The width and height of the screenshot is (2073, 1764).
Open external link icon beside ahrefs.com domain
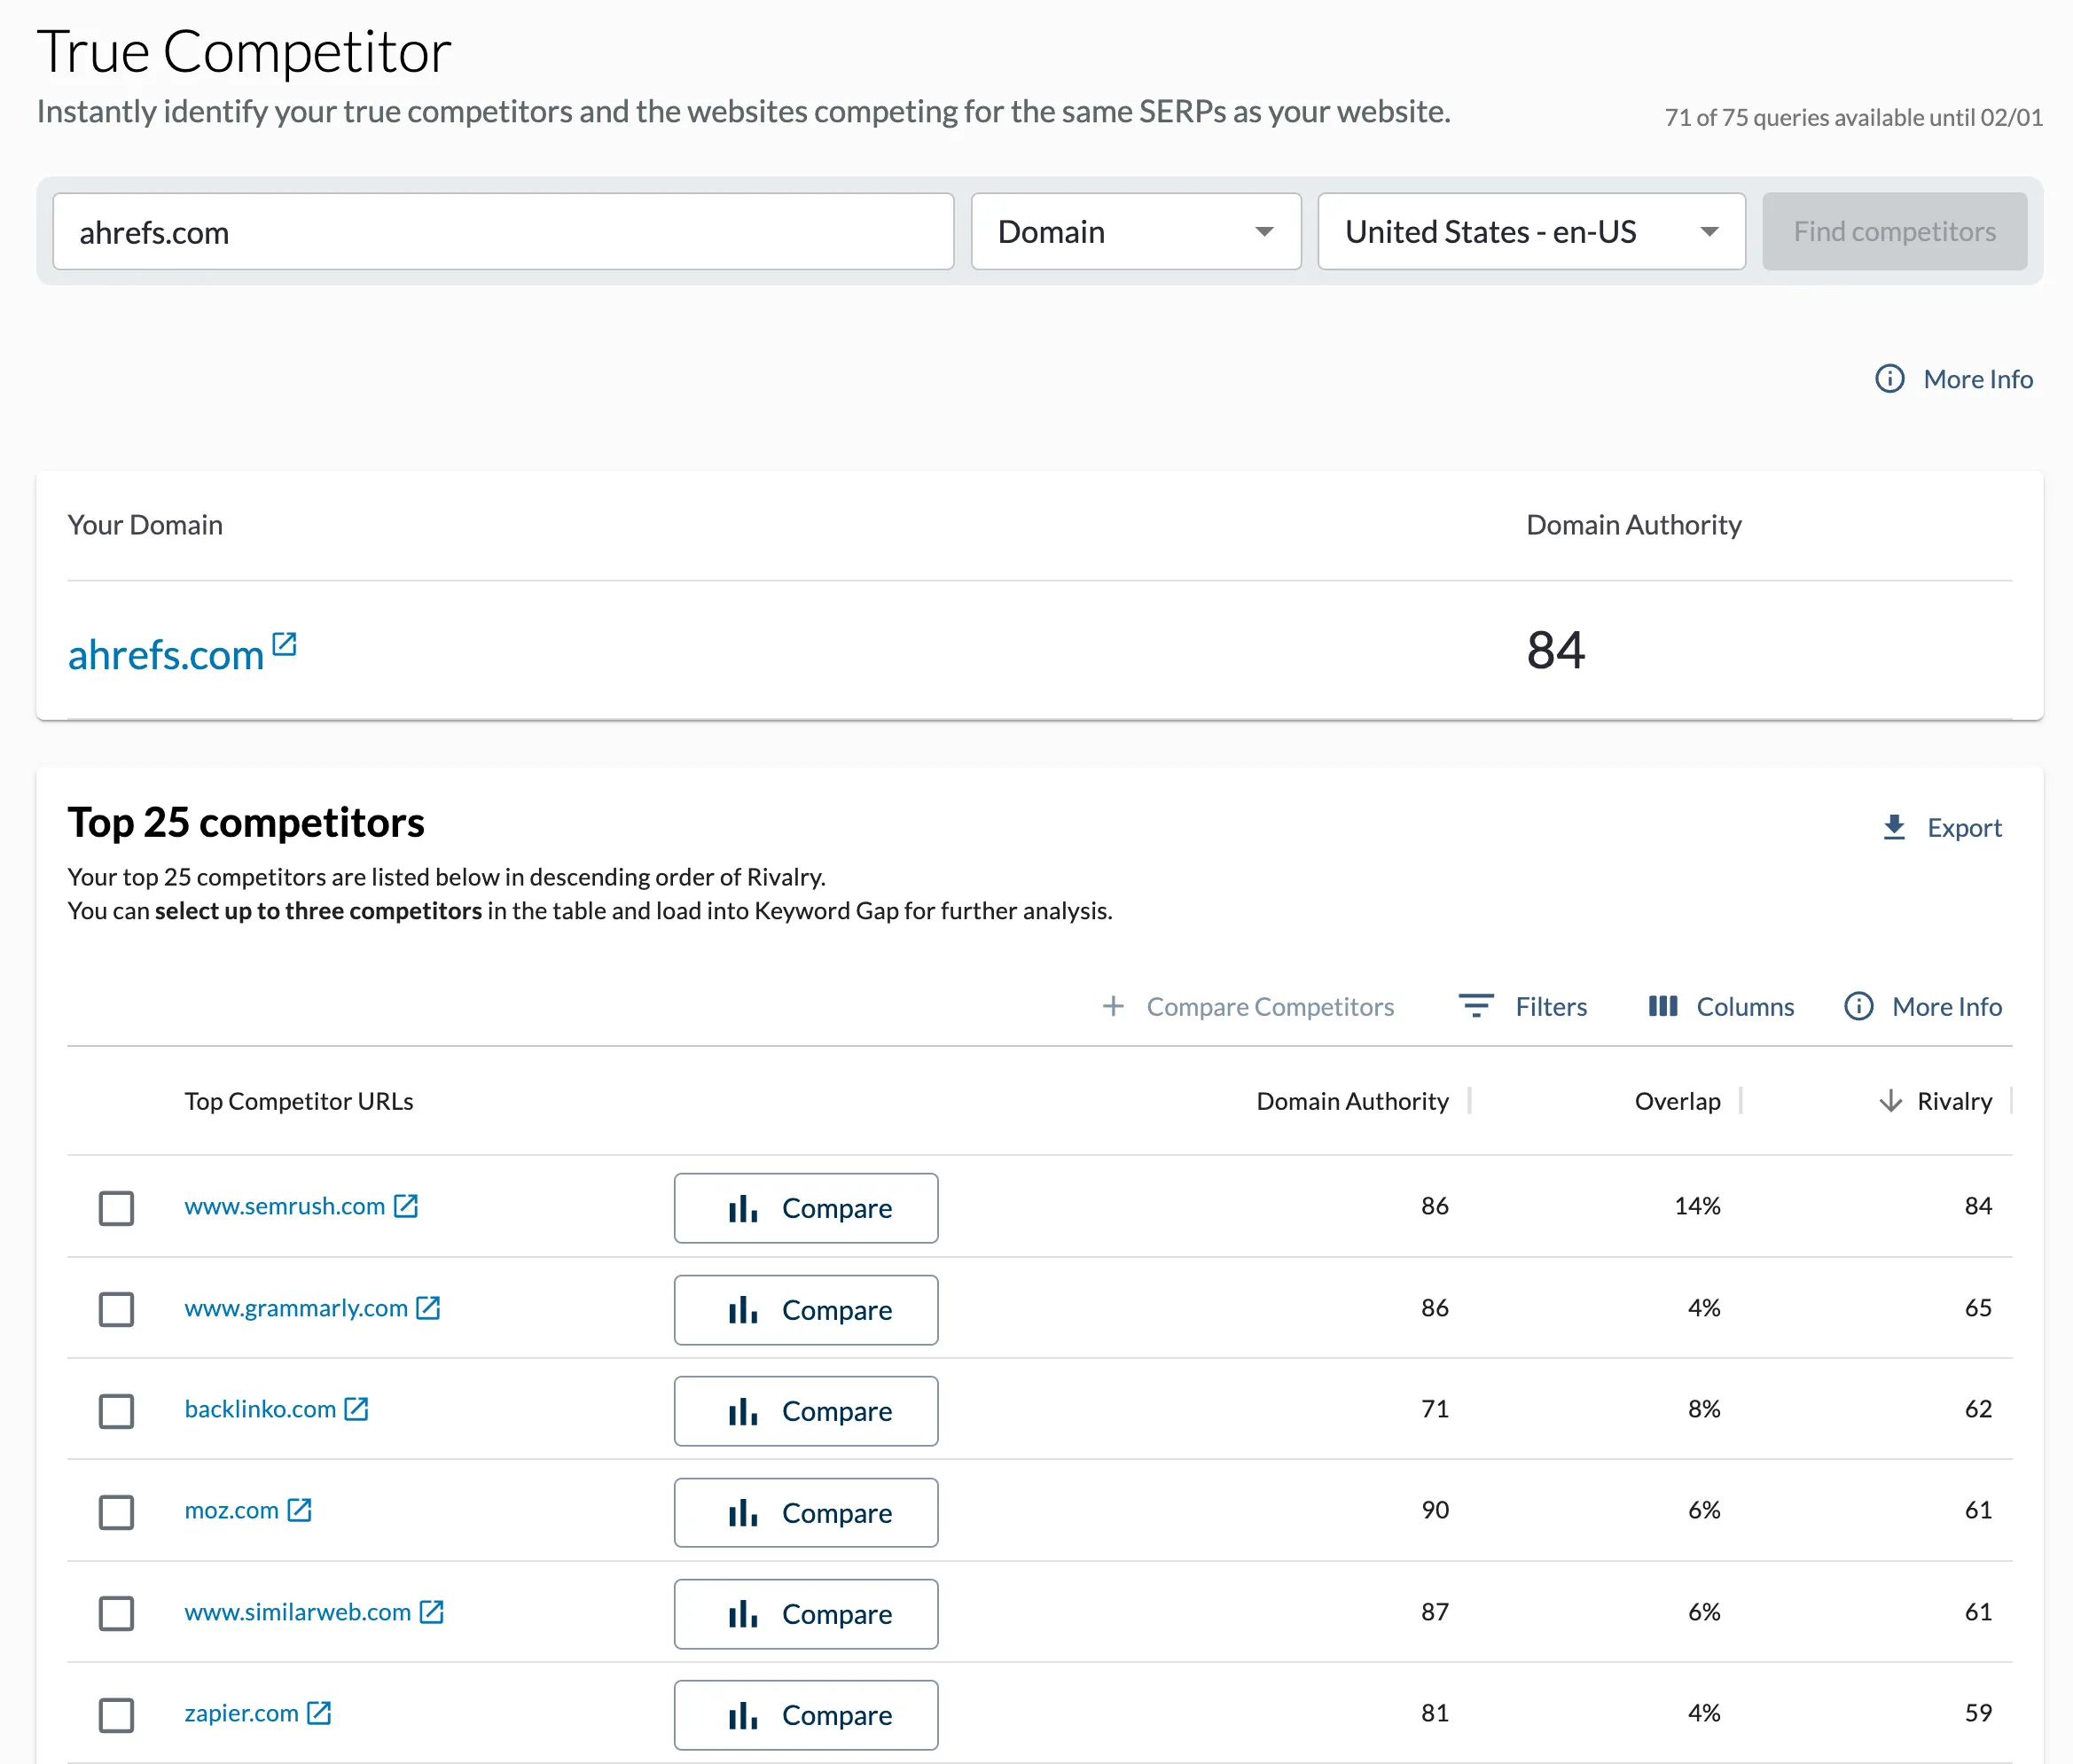pyautogui.click(x=284, y=644)
